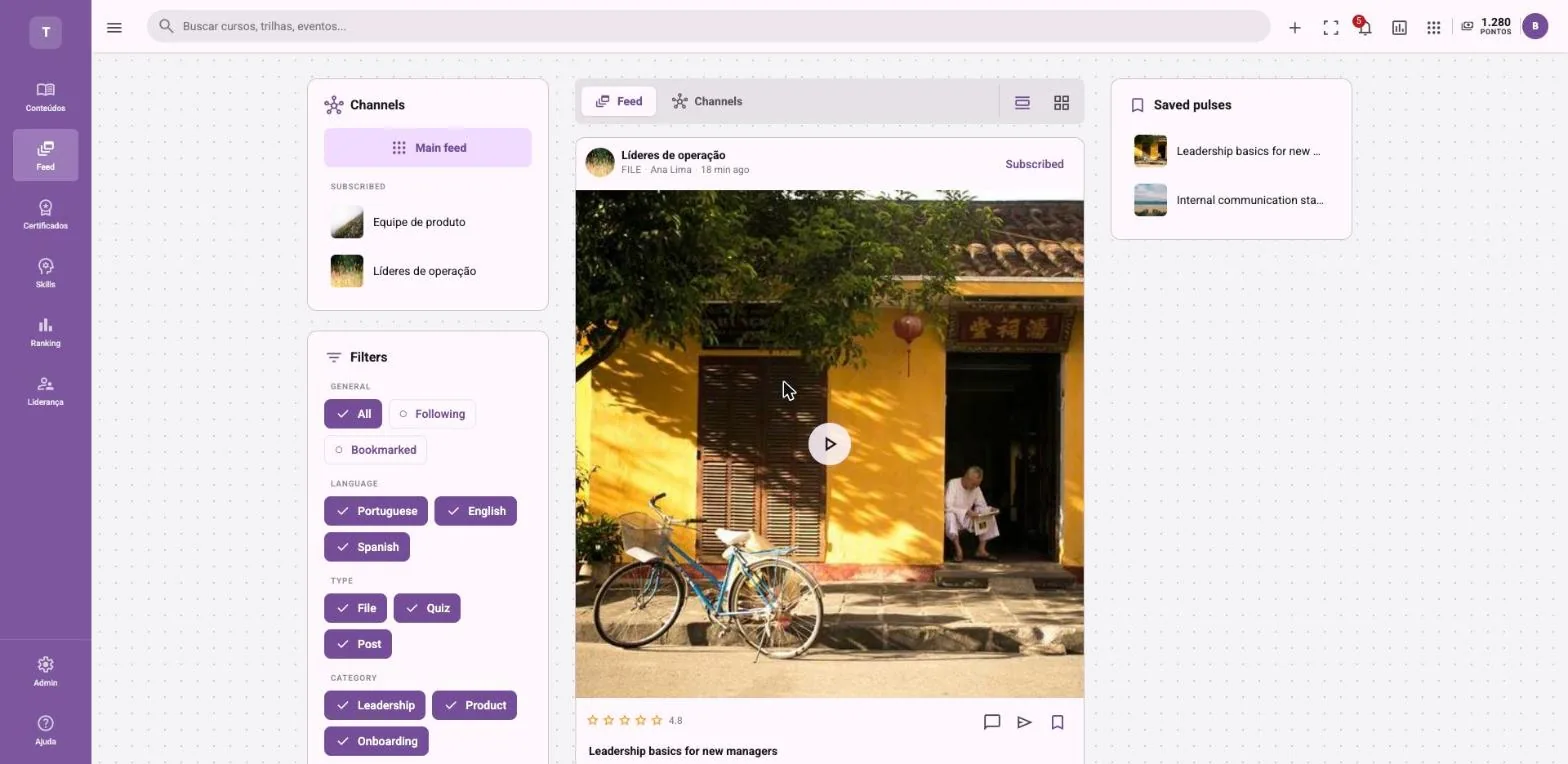Open the dashboard chart icon in top bar
The width and height of the screenshot is (1568, 764).
point(1400,28)
